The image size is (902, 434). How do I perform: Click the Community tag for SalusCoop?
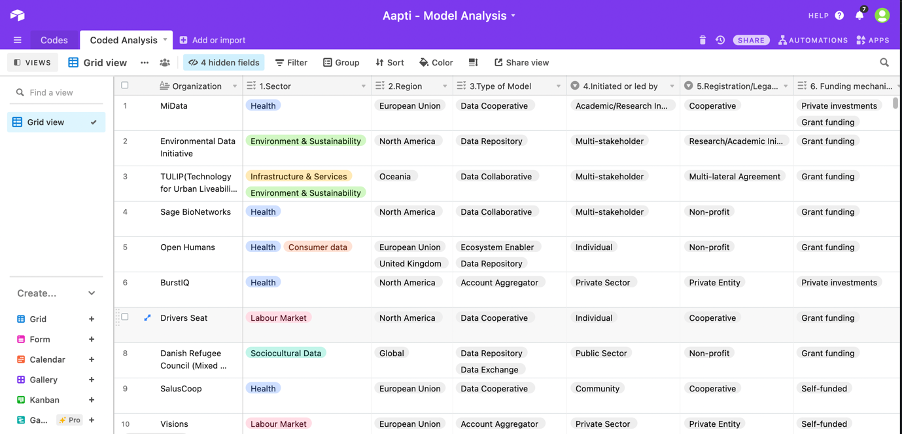(x=598, y=389)
